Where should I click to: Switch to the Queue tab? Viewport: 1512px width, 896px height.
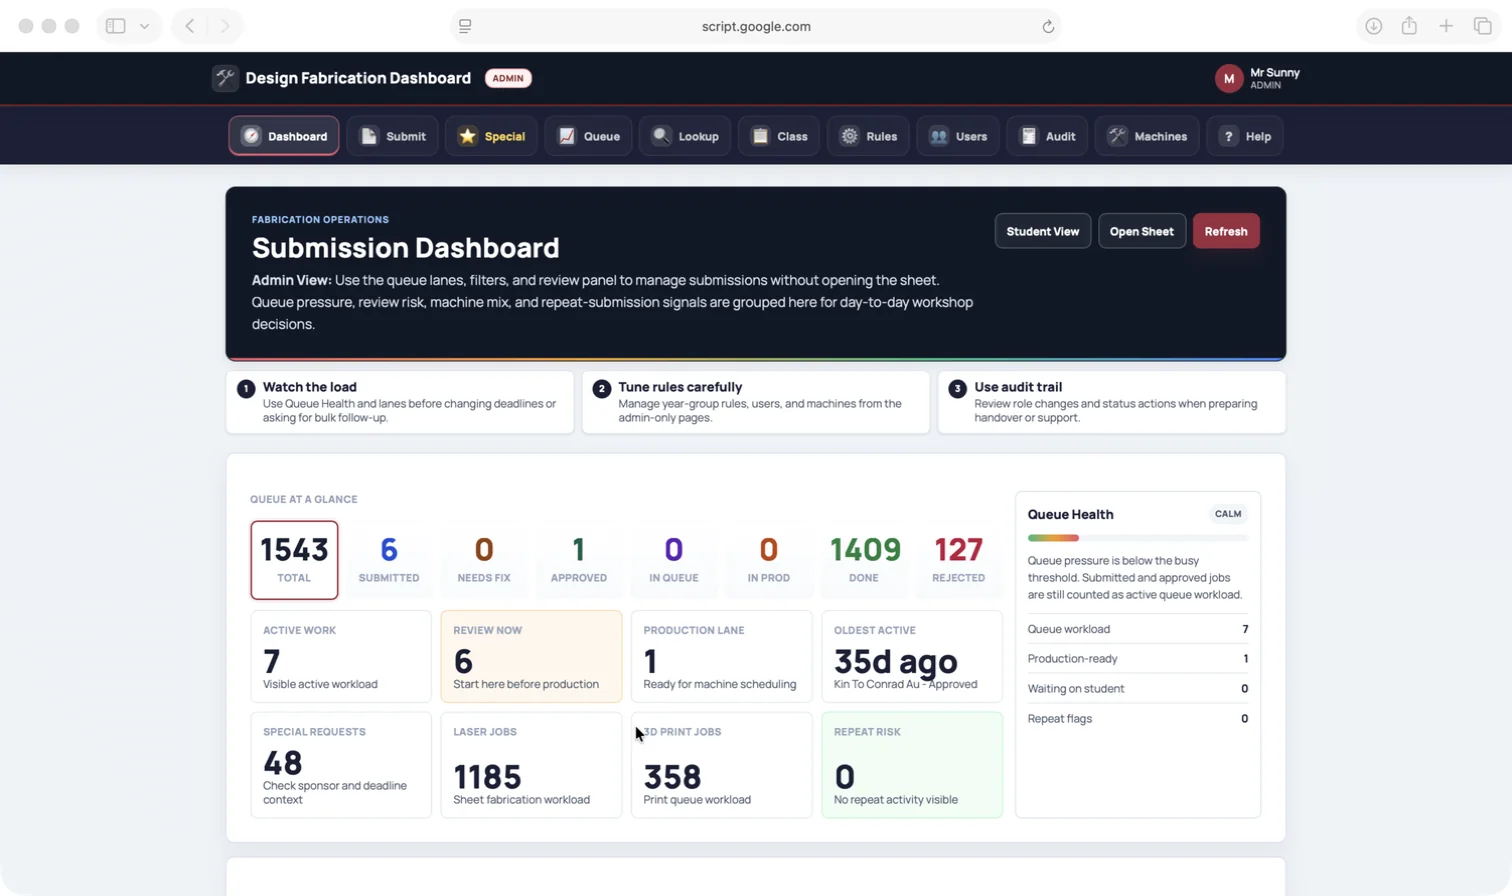pyautogui.click(x=588, y=136)
